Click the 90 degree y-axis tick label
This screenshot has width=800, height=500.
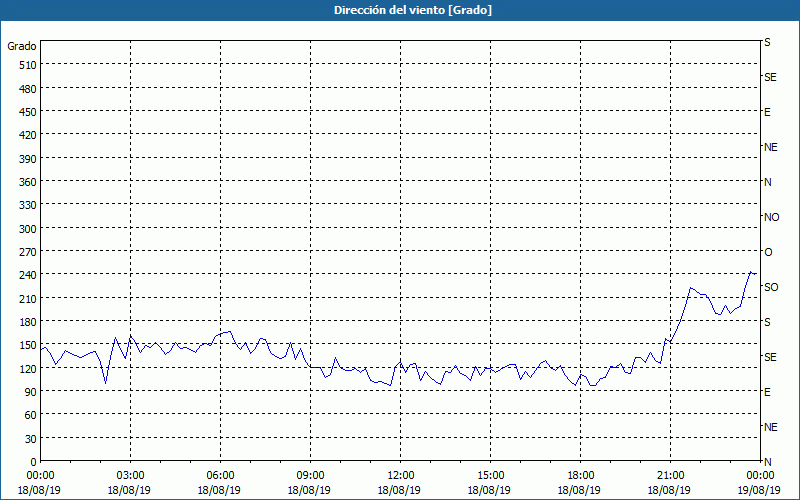(x=27, y=392)
